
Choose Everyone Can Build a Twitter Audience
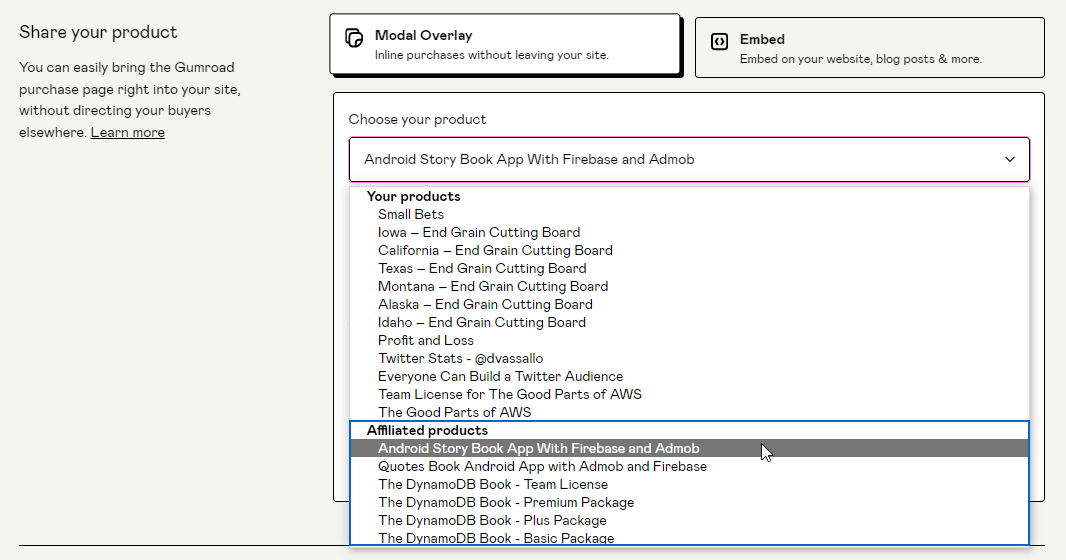(500, 377)
